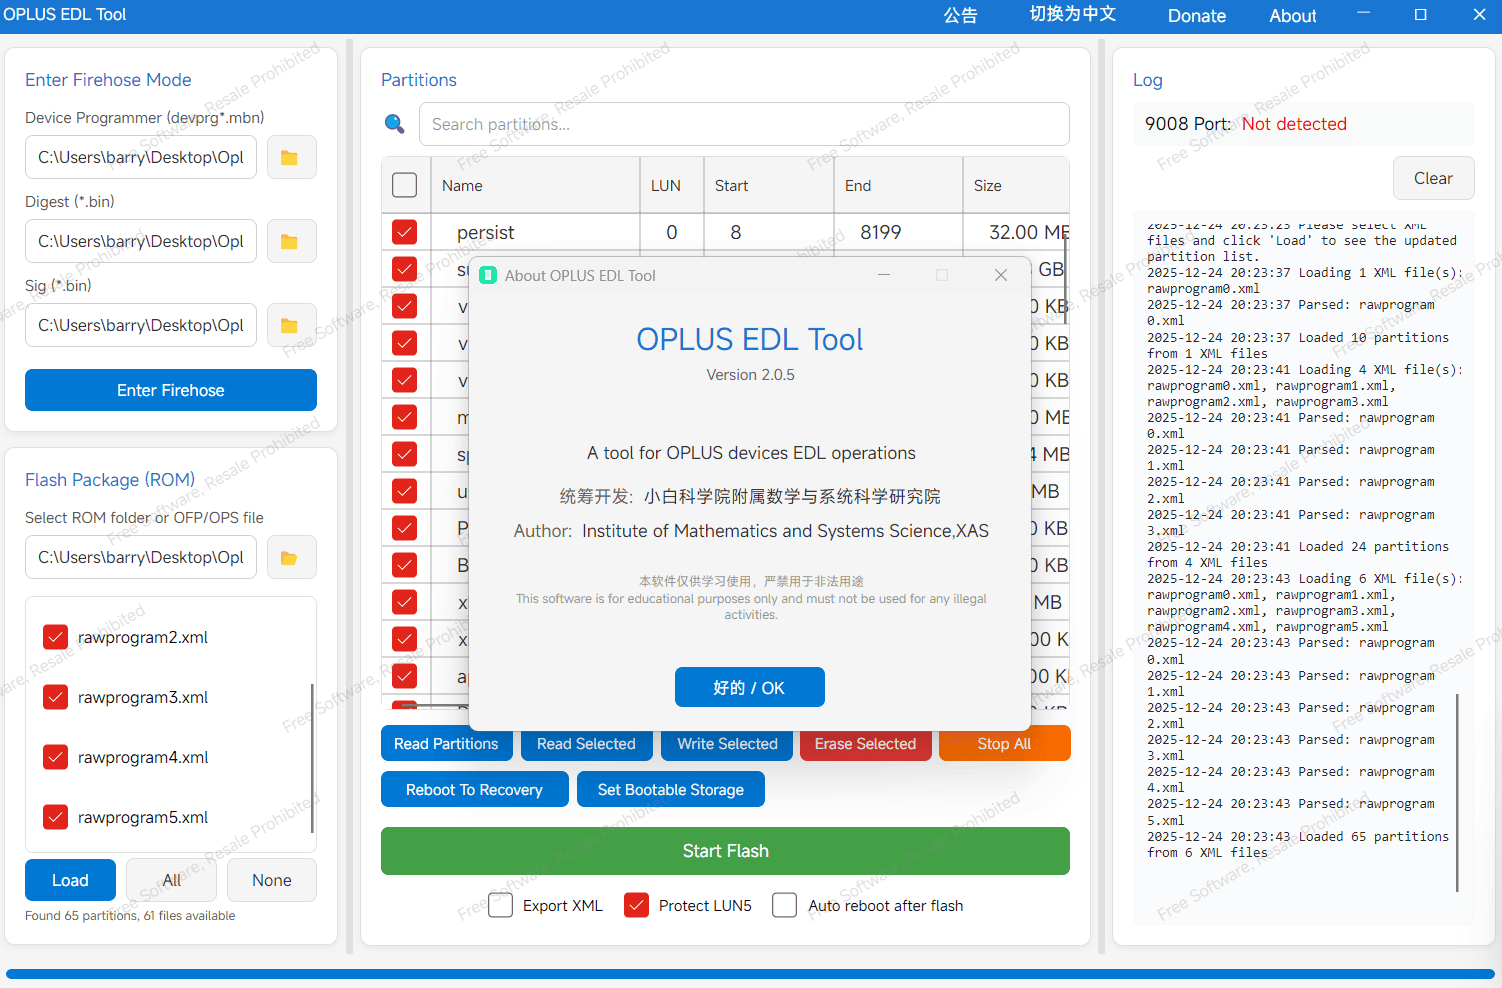
Task: Enable the Export XML checkbox
Action: pos(501,905)
